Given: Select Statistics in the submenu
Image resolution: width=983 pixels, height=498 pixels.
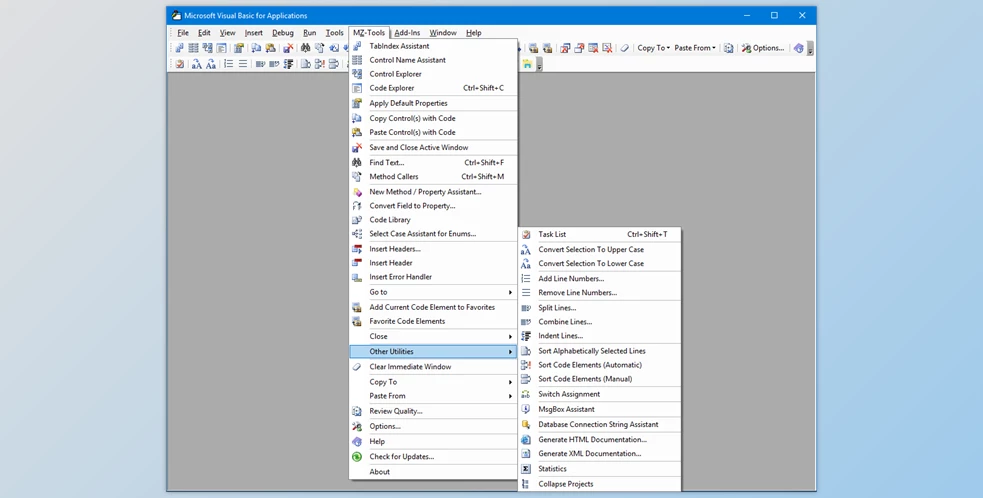Looking at the screenshot, I should pyautogui.click(x=600, y=469).
